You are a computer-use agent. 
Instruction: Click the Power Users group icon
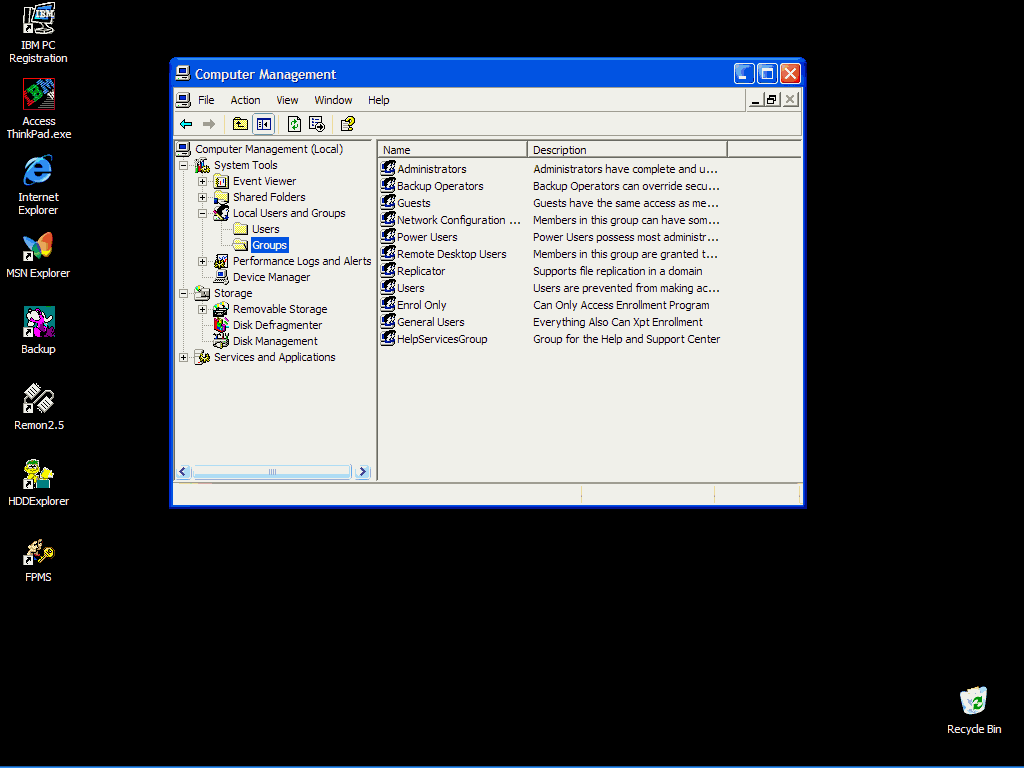coord(388,236)
